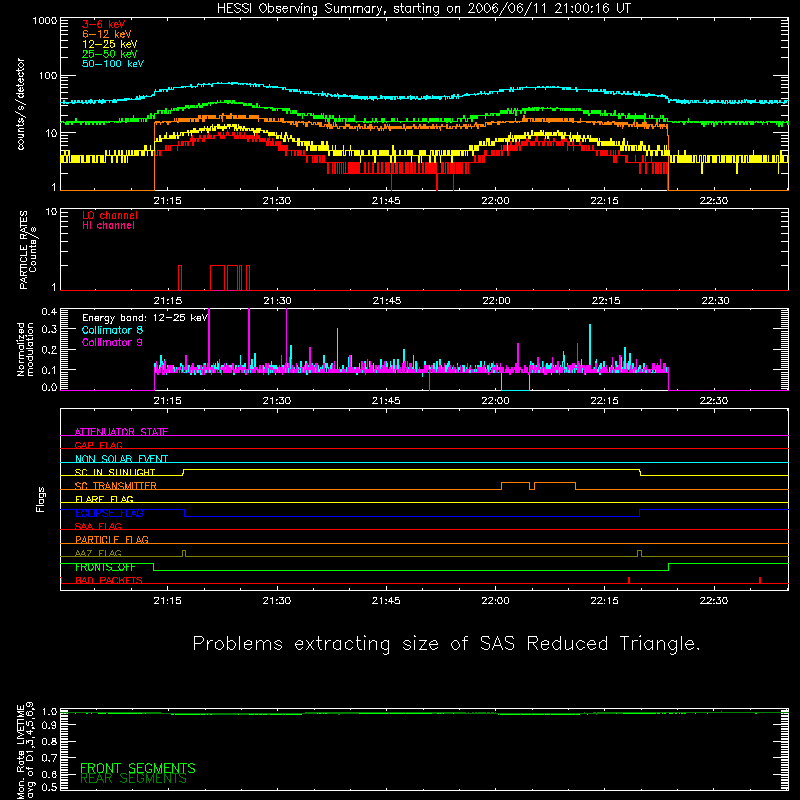Select the FRONT SEGMENTS legend label

(x=138, y=768)
